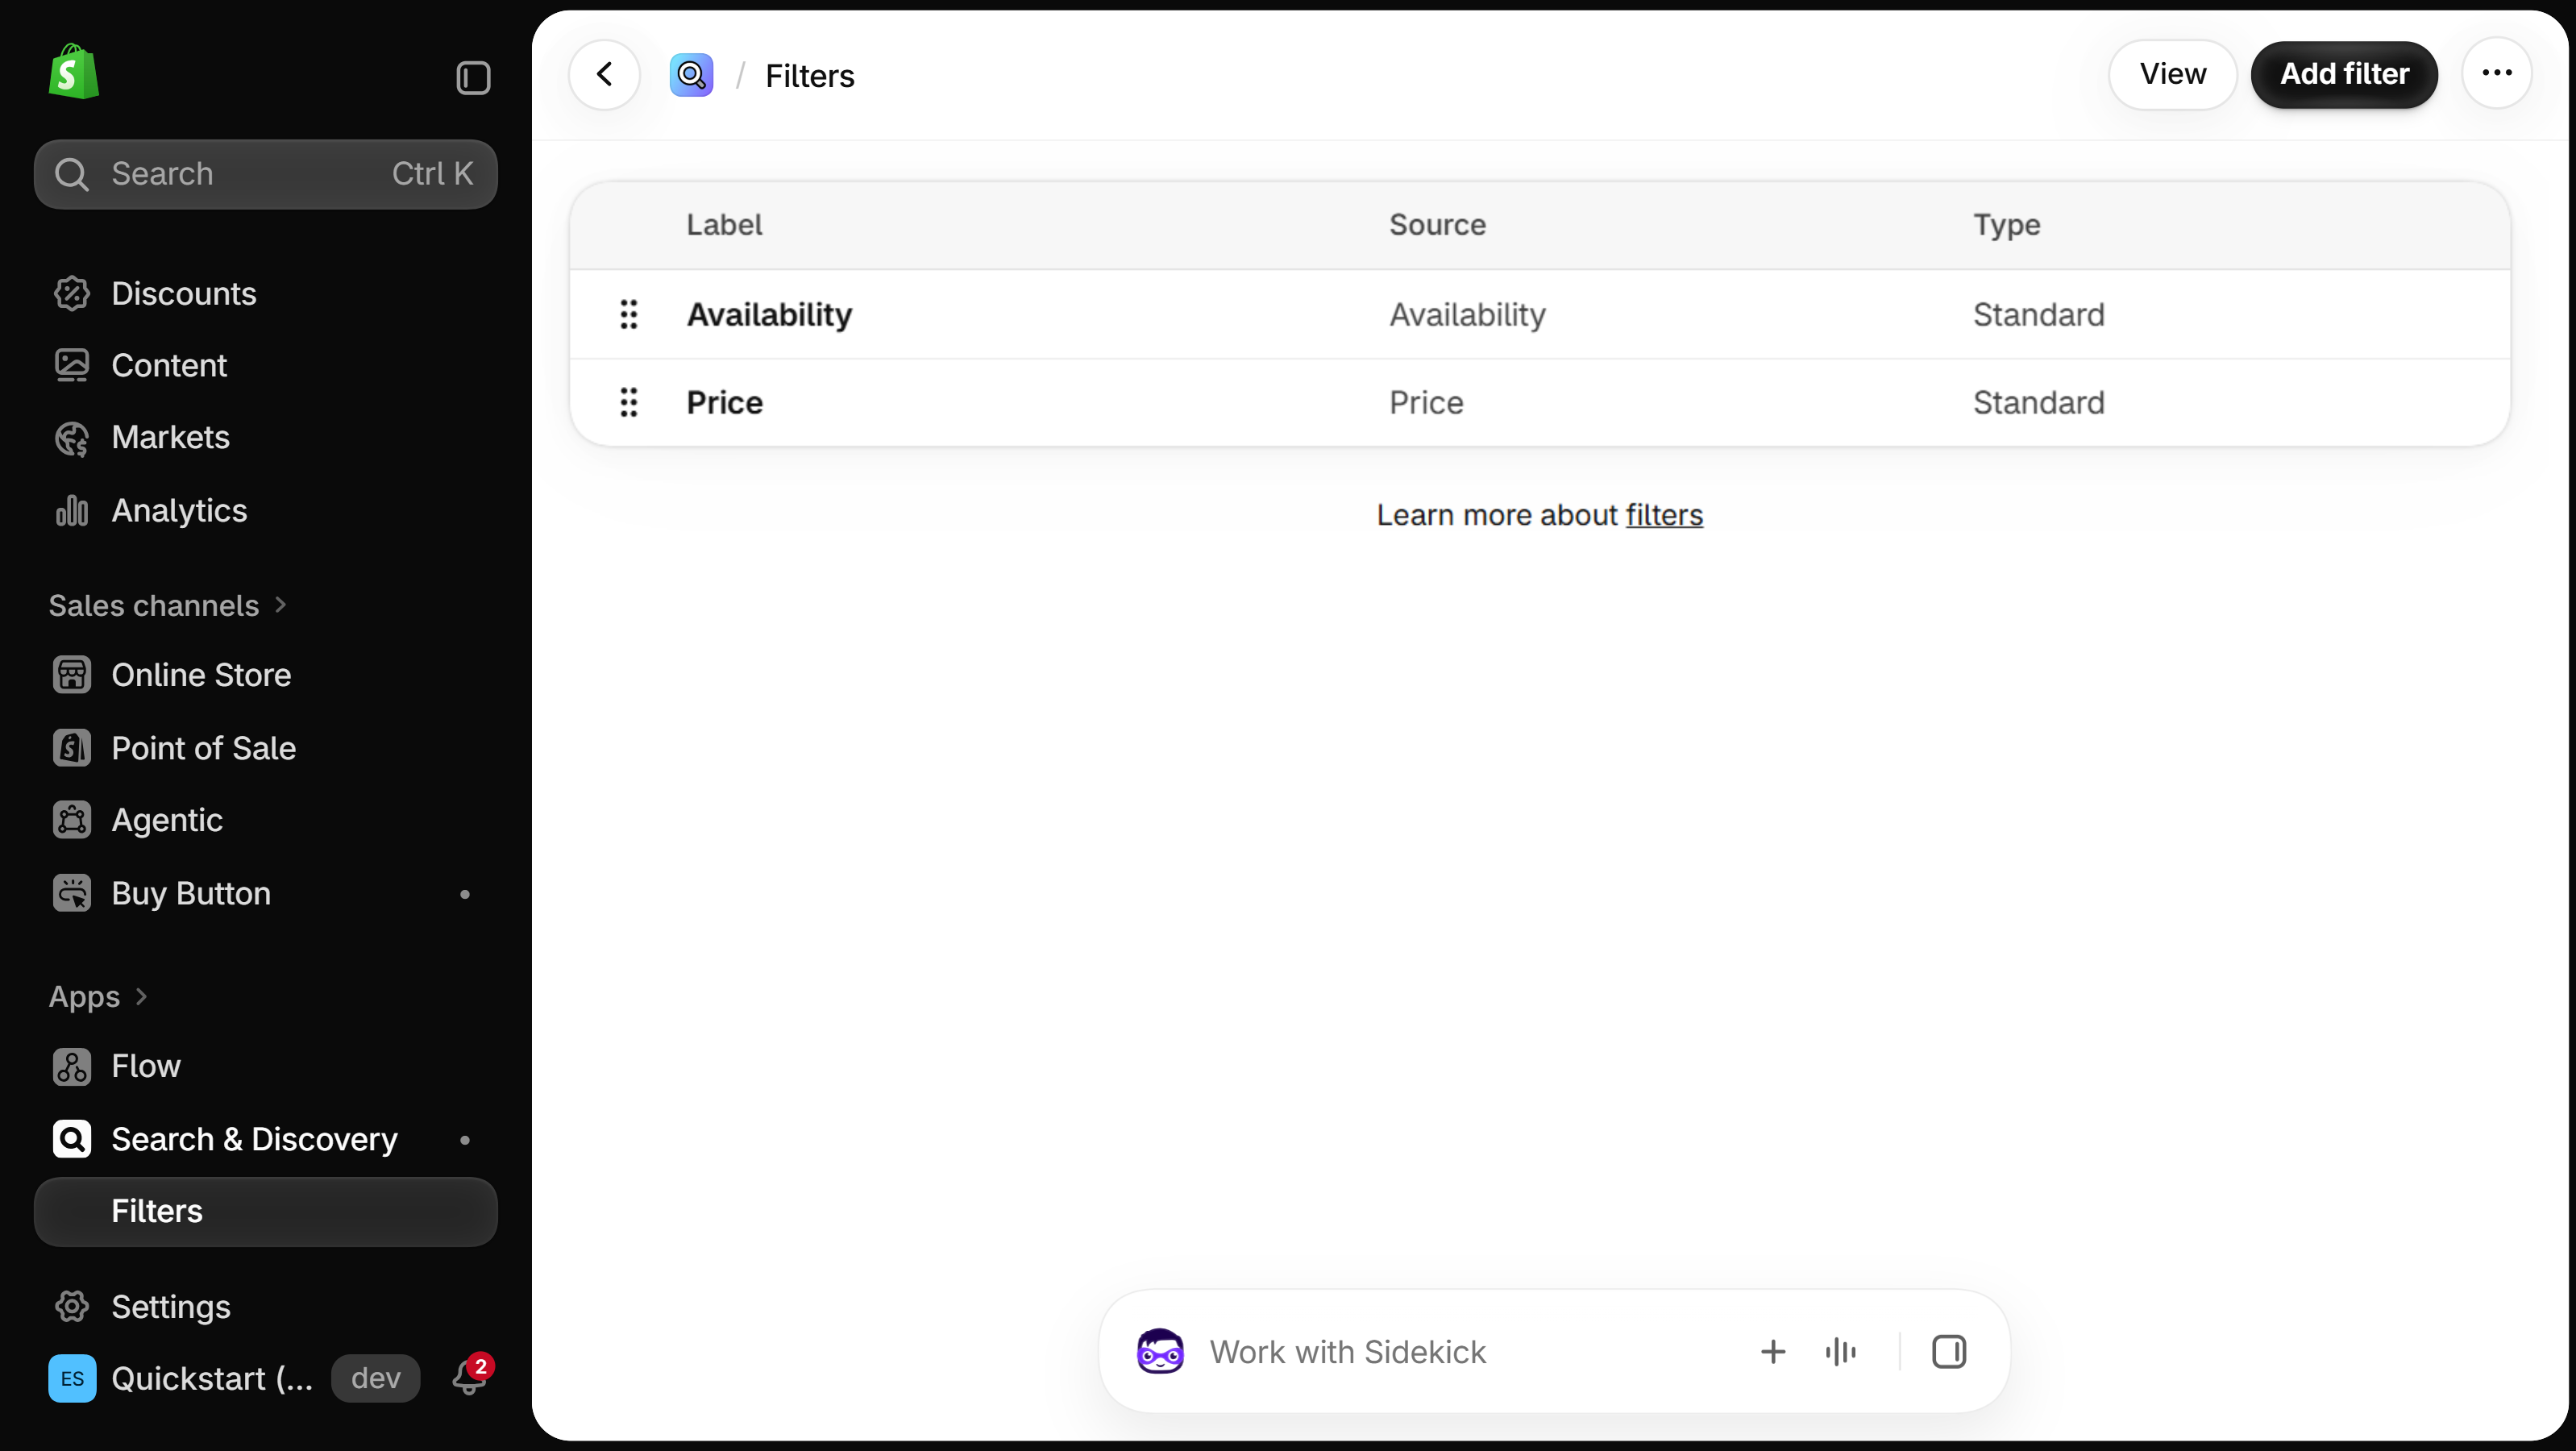
Task: Click the Label column header
Action: click(724, 225)
